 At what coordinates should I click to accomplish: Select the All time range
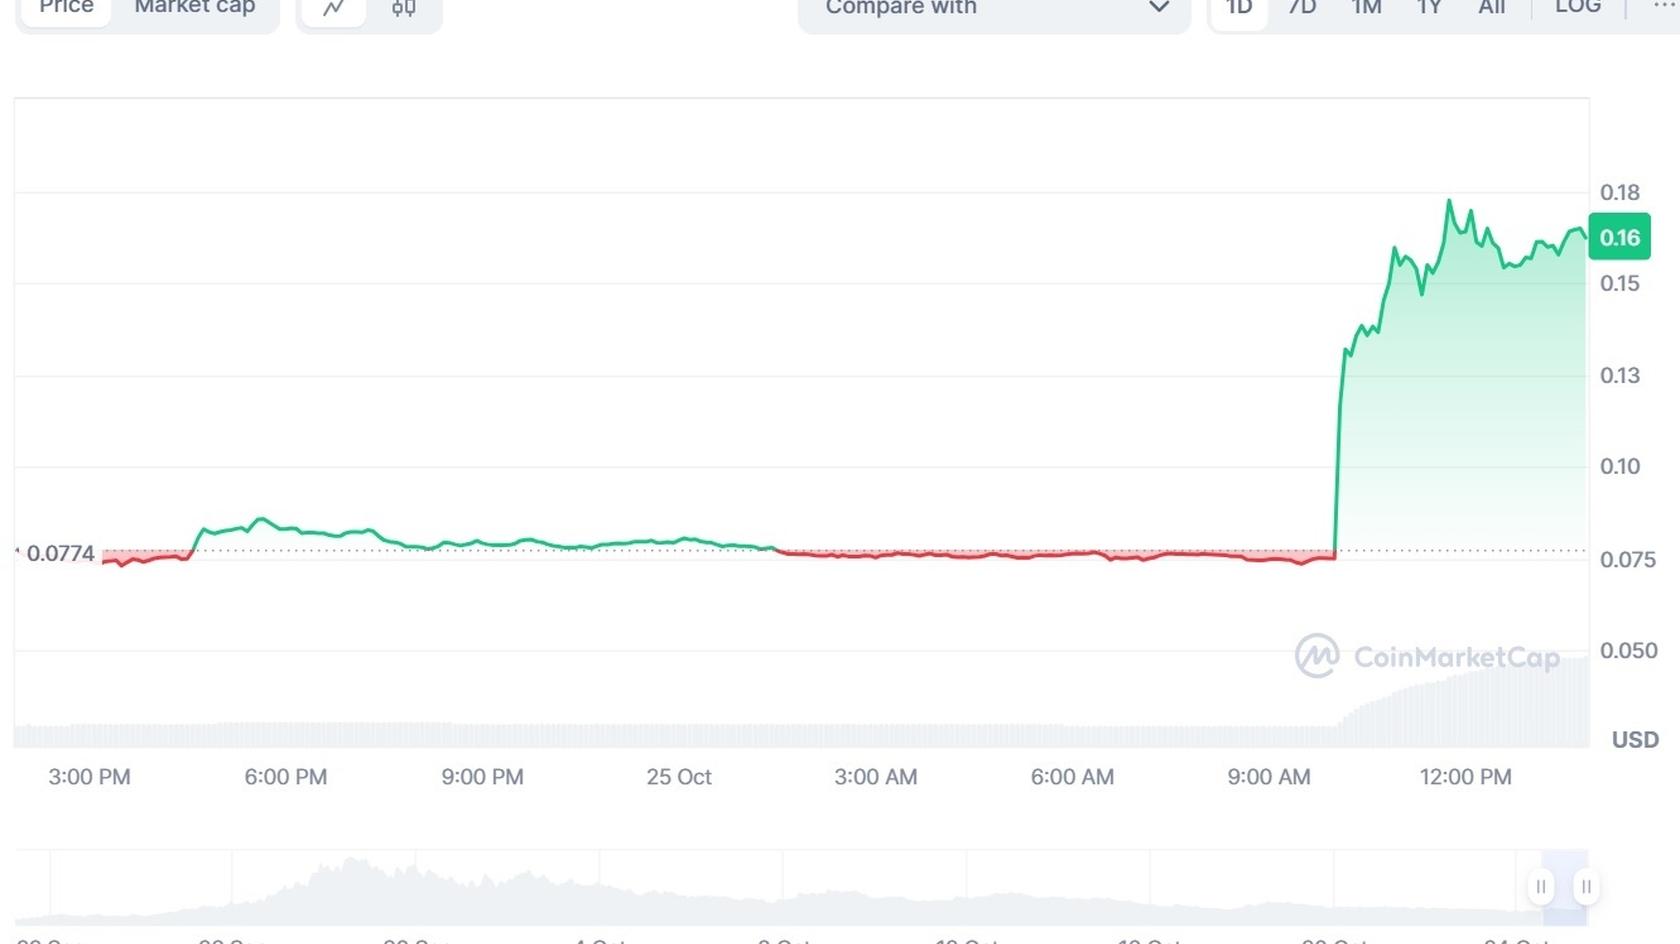(x=1492, y=8)
